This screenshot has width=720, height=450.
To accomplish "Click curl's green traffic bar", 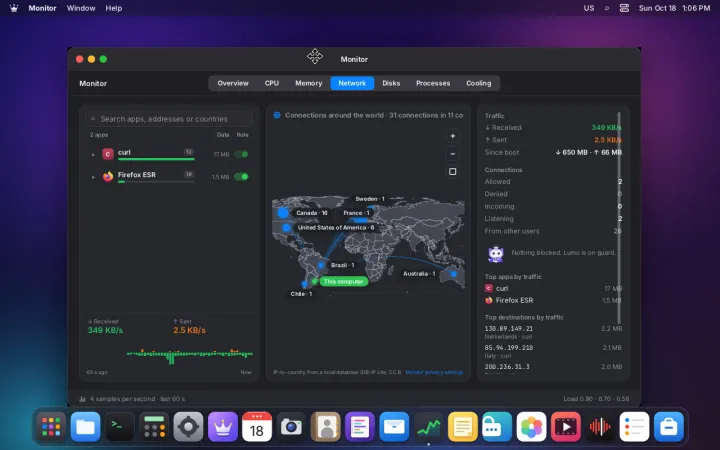I will (x=156, y=159).
